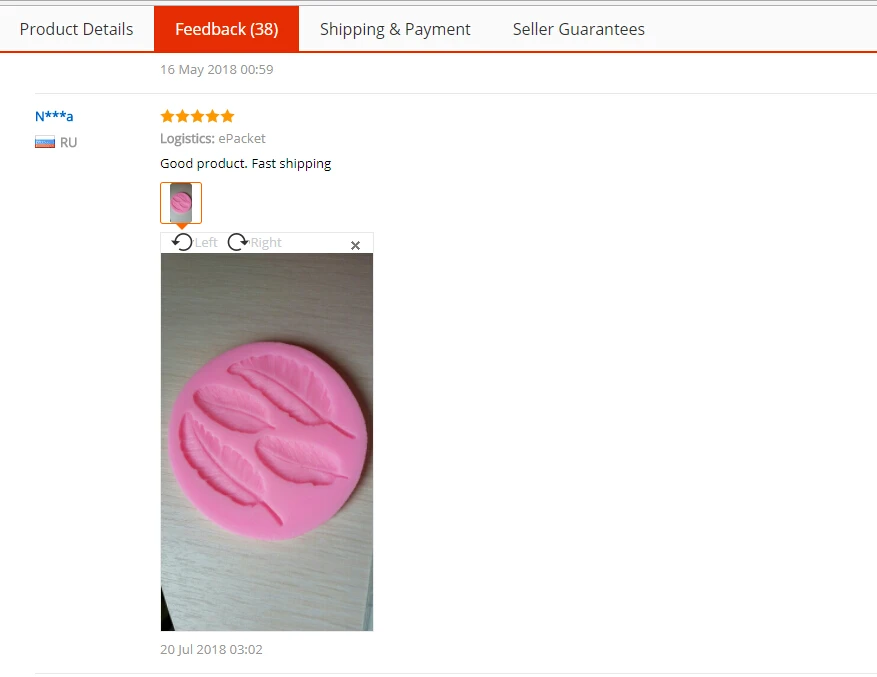Click the rotate right arrow icon
The width and height of the screenshot is (877, 677).
[238, 242]
